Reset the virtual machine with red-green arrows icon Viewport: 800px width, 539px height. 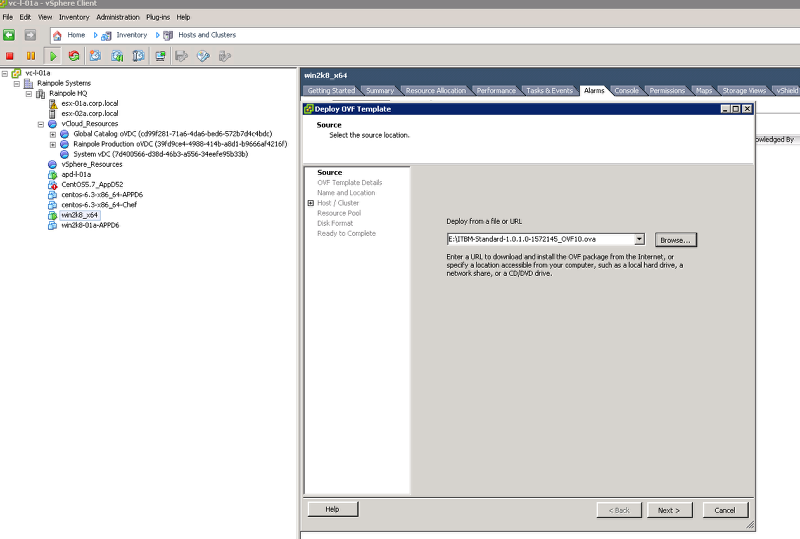click(74, 56)
